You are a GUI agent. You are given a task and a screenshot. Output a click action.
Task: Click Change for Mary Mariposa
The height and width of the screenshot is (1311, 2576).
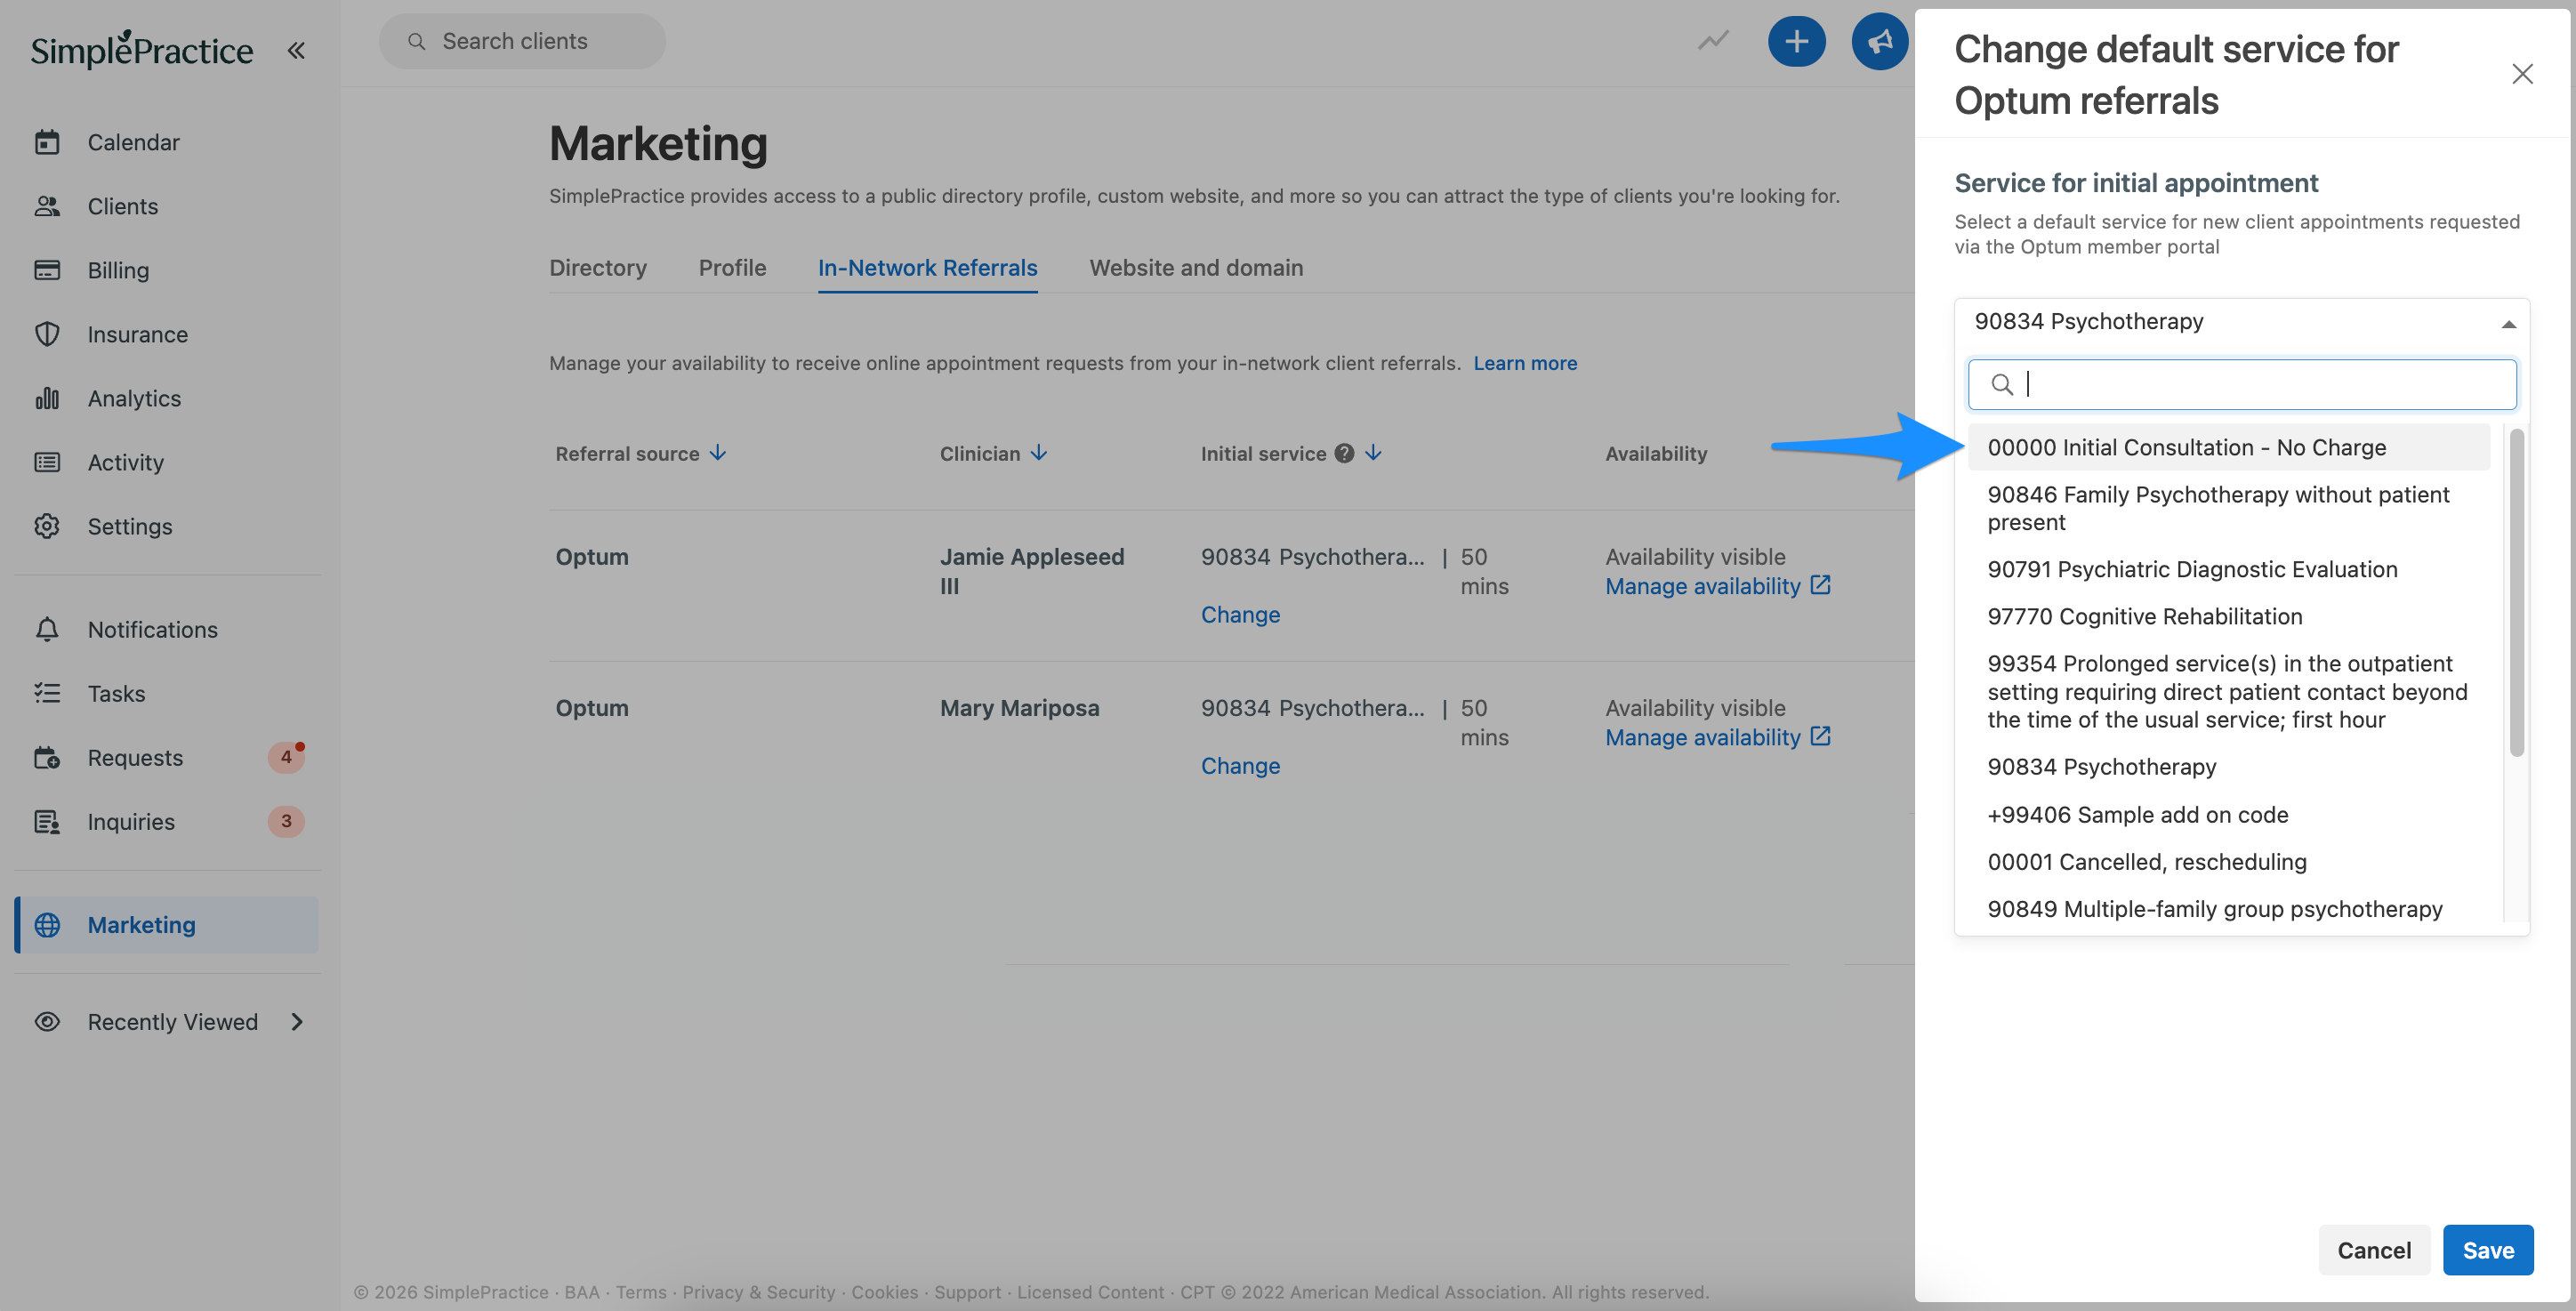(1240, 765)
